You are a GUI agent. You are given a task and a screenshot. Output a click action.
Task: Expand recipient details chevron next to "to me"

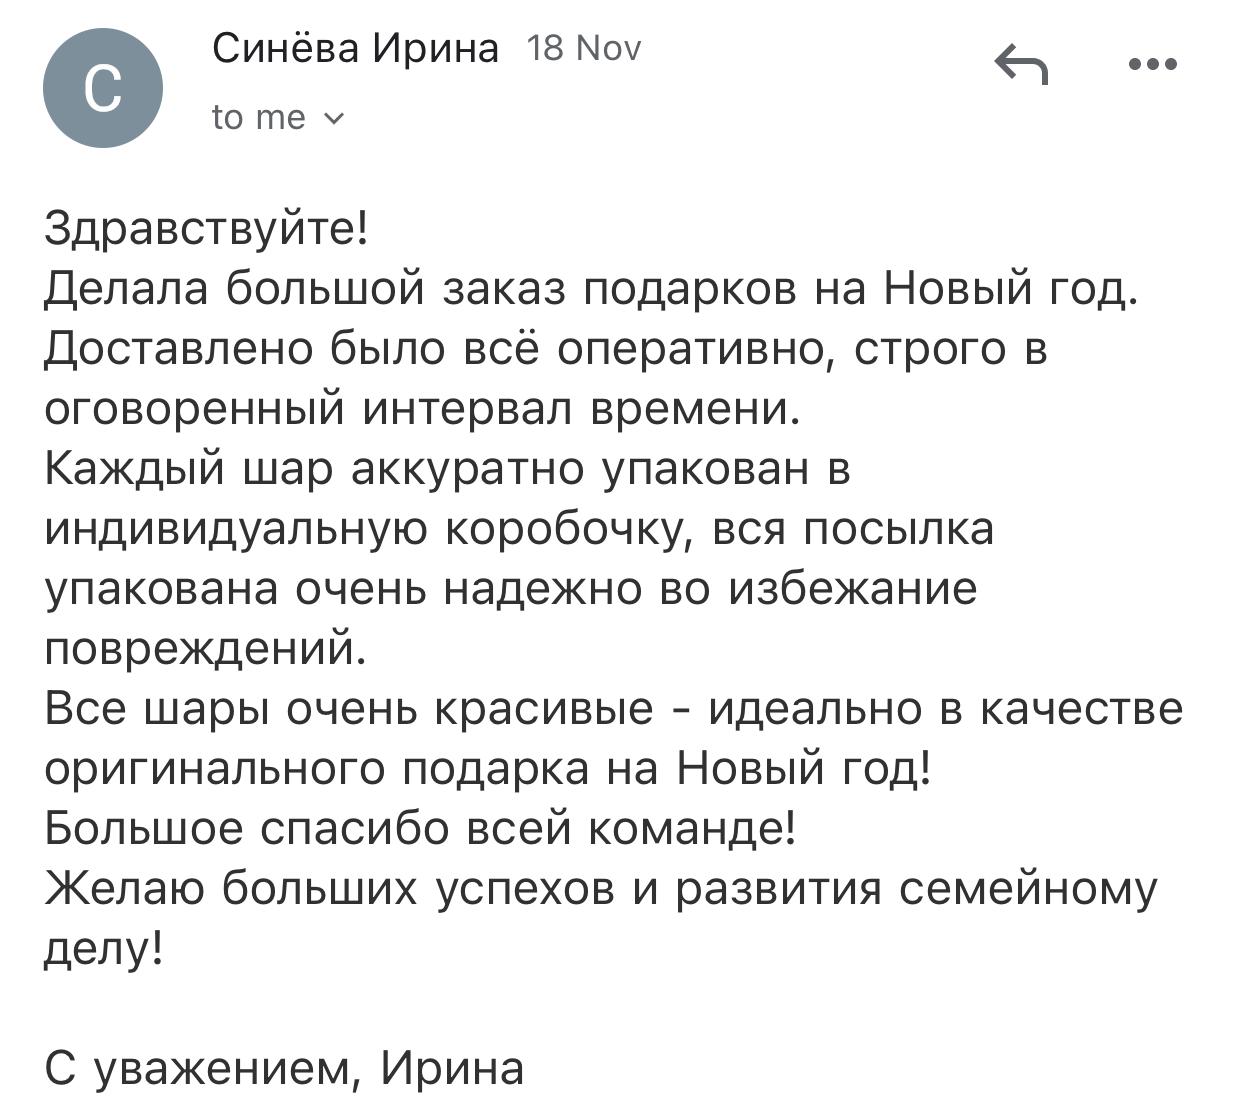click(x=333, y=119)
